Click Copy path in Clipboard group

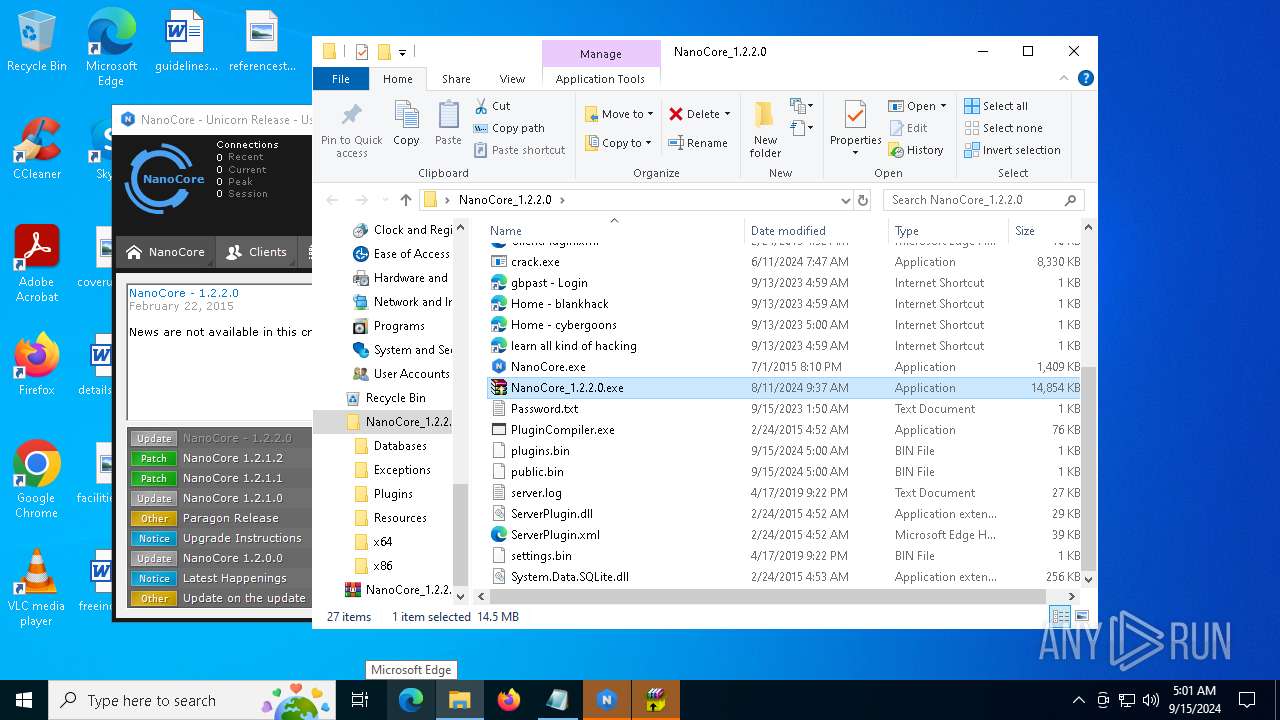(509, 128)
